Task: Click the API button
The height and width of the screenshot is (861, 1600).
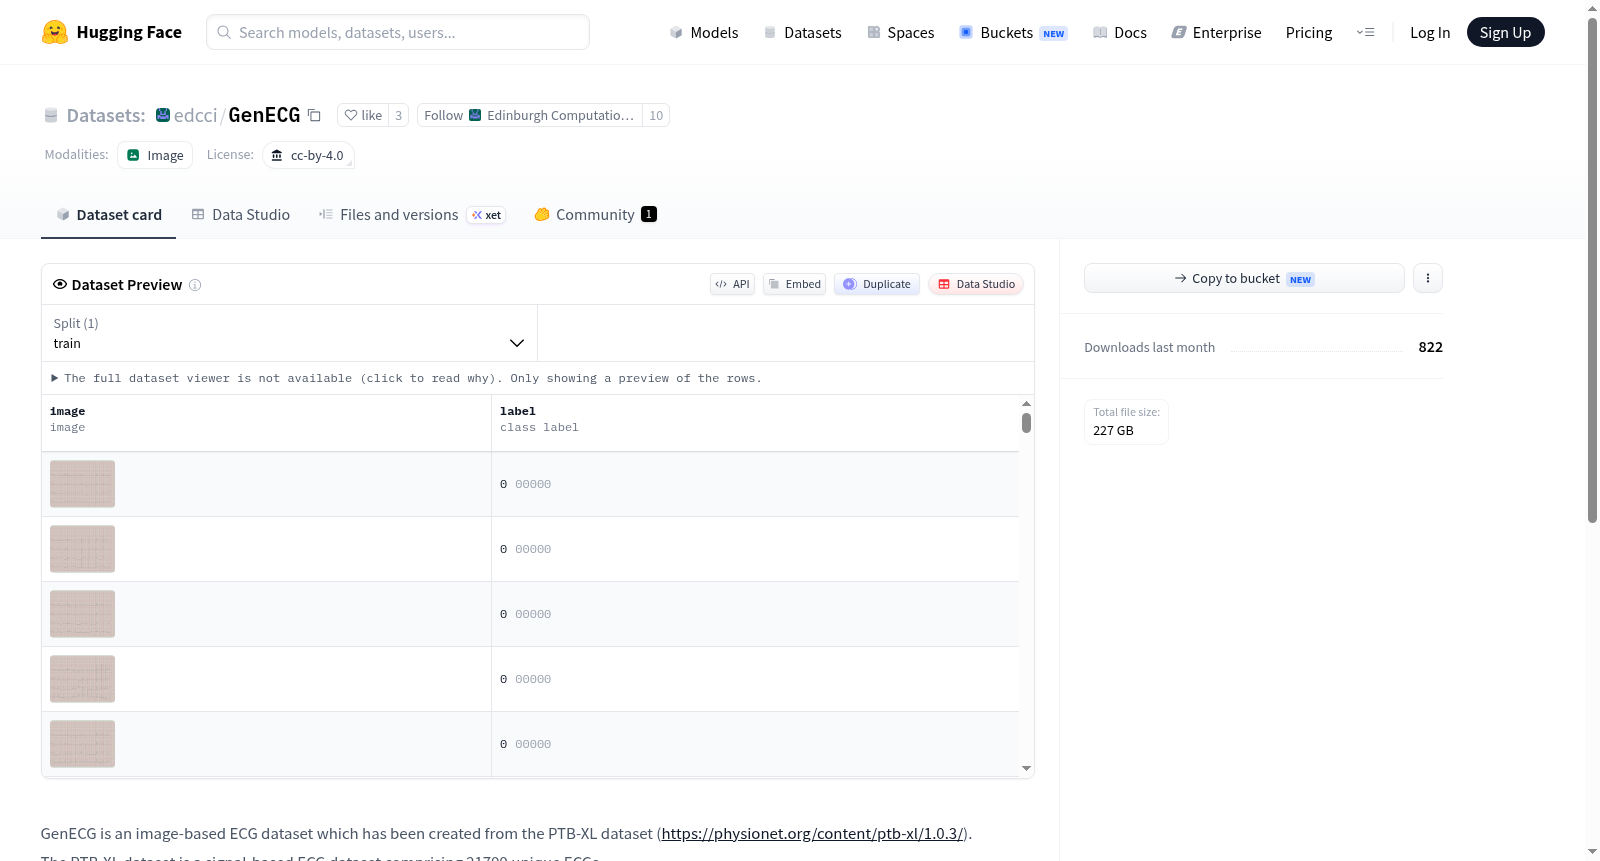Action: pos(733,284)
